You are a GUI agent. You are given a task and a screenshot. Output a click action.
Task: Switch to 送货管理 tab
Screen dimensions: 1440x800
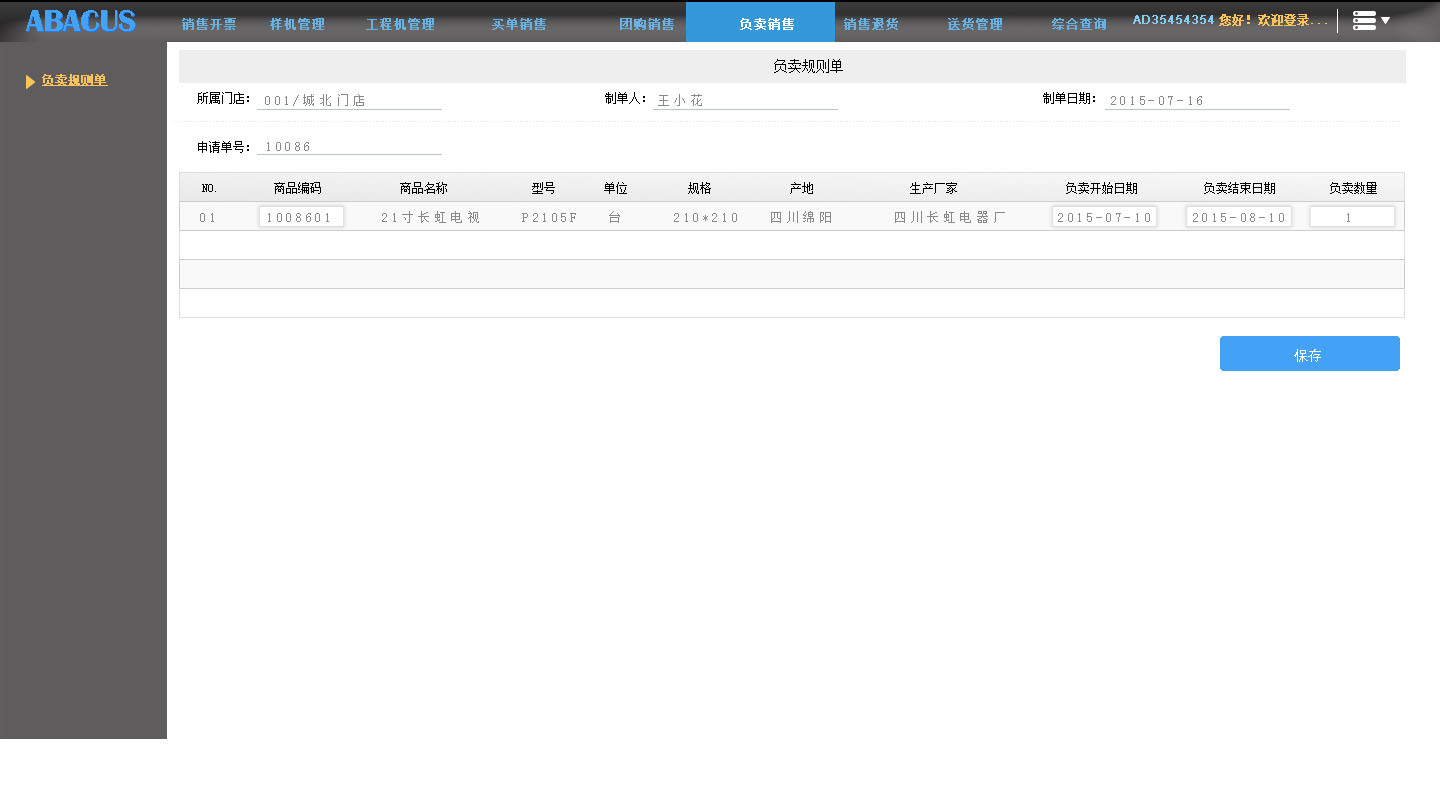coord(975,24)
